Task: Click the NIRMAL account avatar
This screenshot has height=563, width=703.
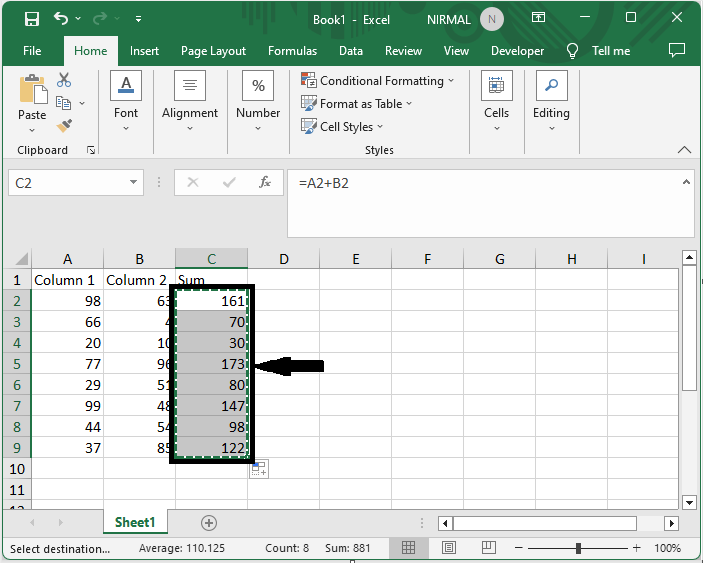Action: pos(492,19)
